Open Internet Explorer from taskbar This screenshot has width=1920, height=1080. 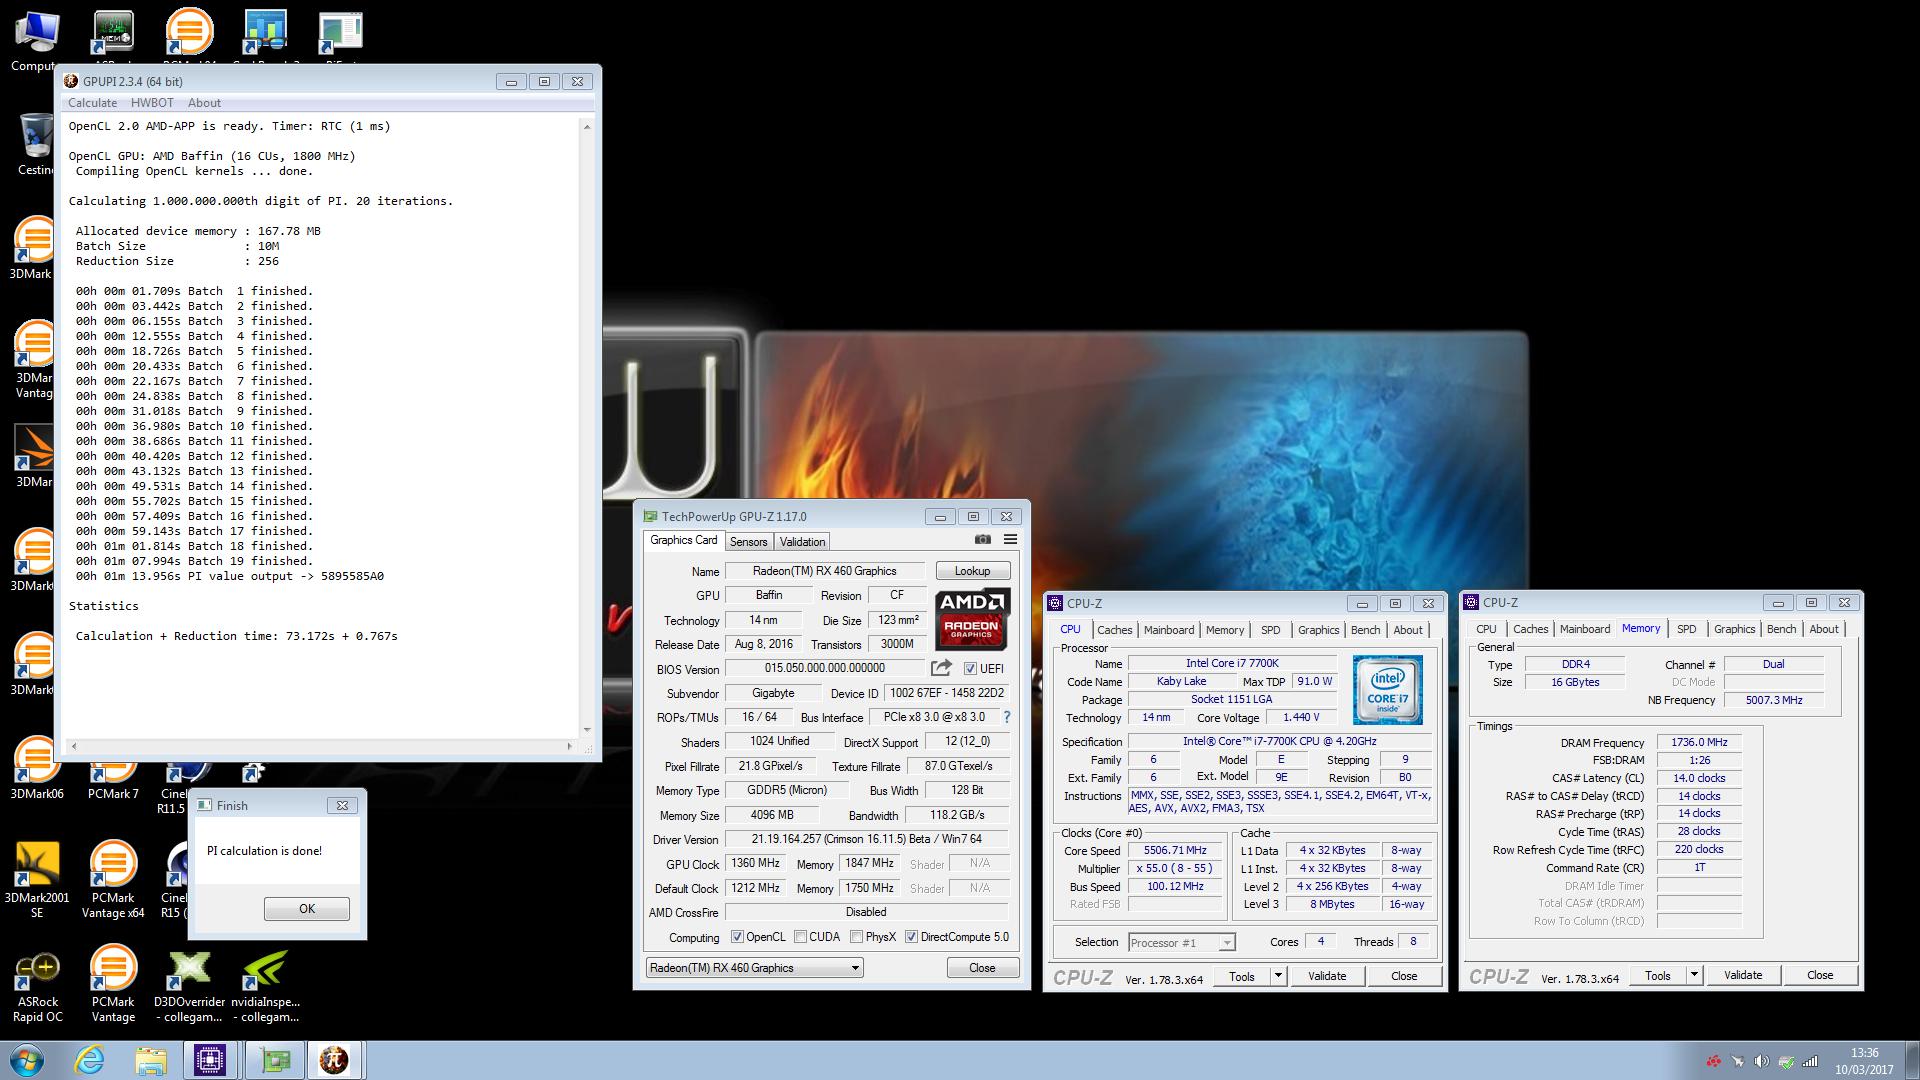89,1060
